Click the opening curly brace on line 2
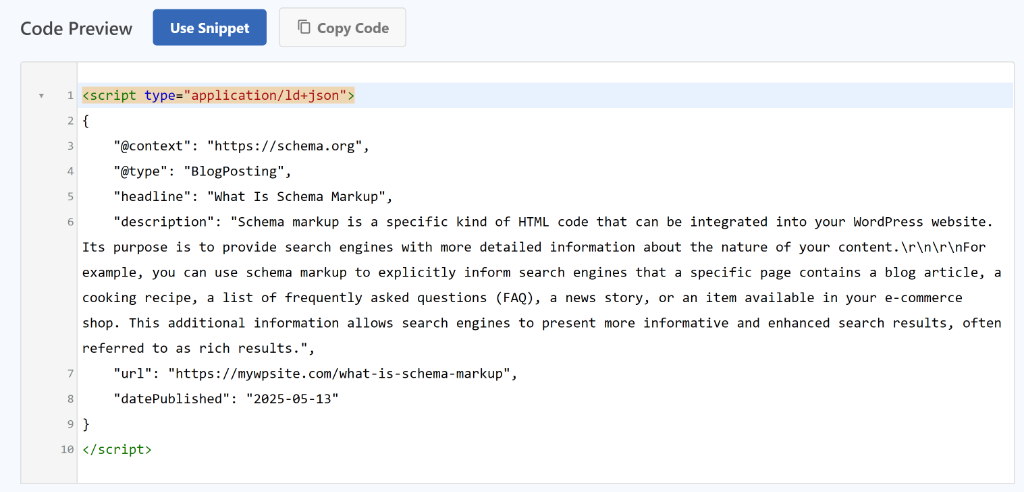This screenshot has width=1024, height=492. click(86, 121)
